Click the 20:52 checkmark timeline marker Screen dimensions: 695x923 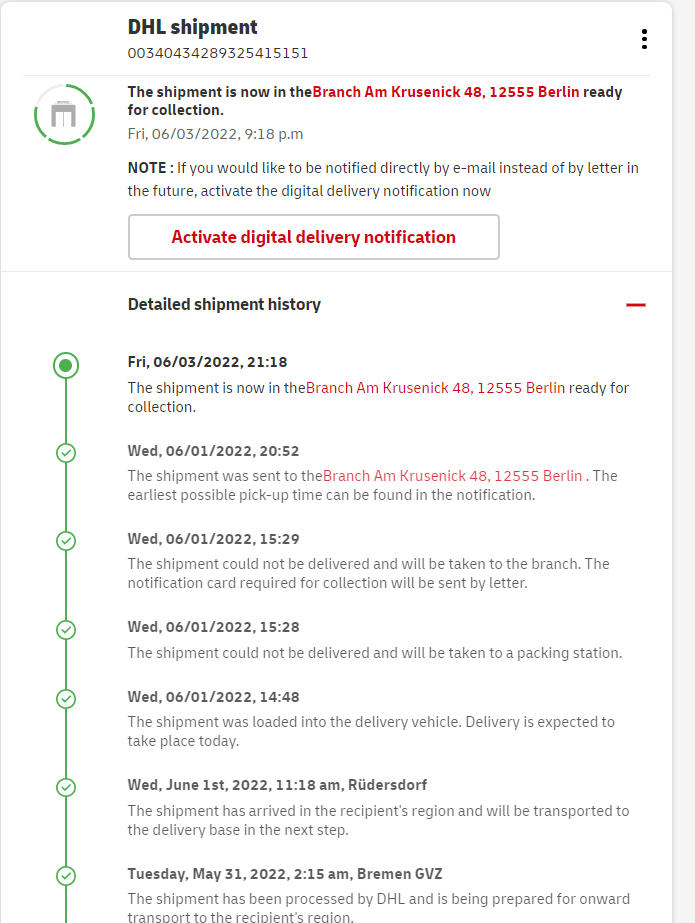coord(66,453)
